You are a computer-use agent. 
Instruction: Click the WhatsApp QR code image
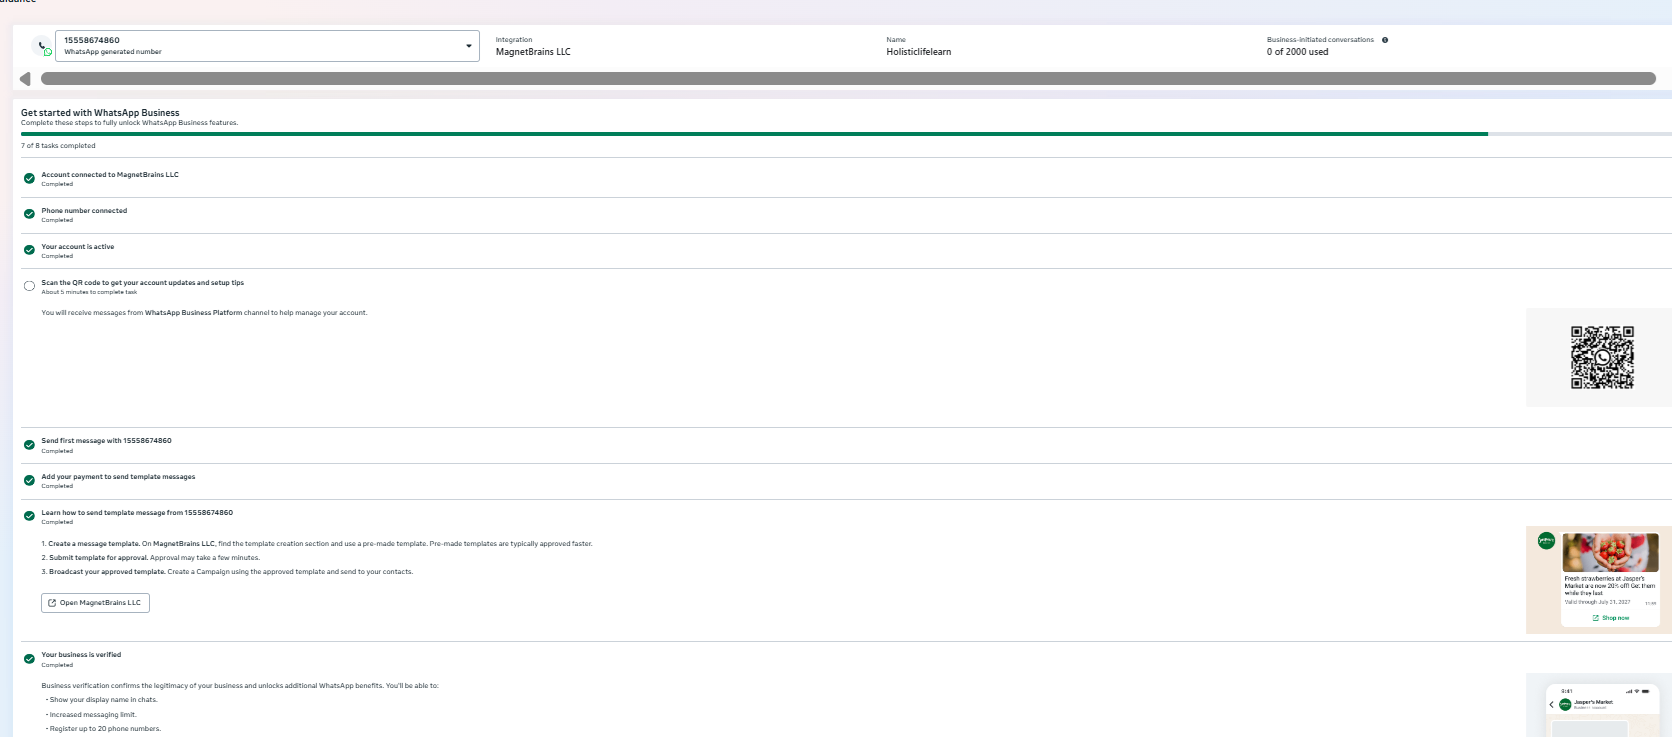1601,357
